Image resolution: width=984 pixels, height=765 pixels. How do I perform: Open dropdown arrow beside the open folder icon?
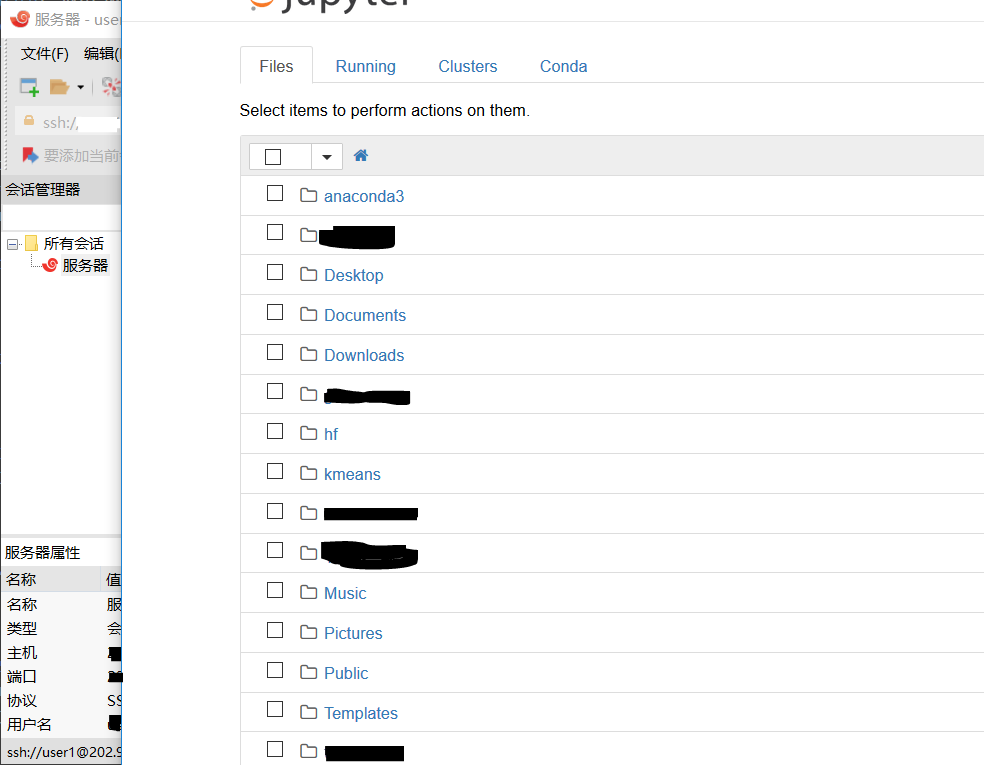[80, 88]
